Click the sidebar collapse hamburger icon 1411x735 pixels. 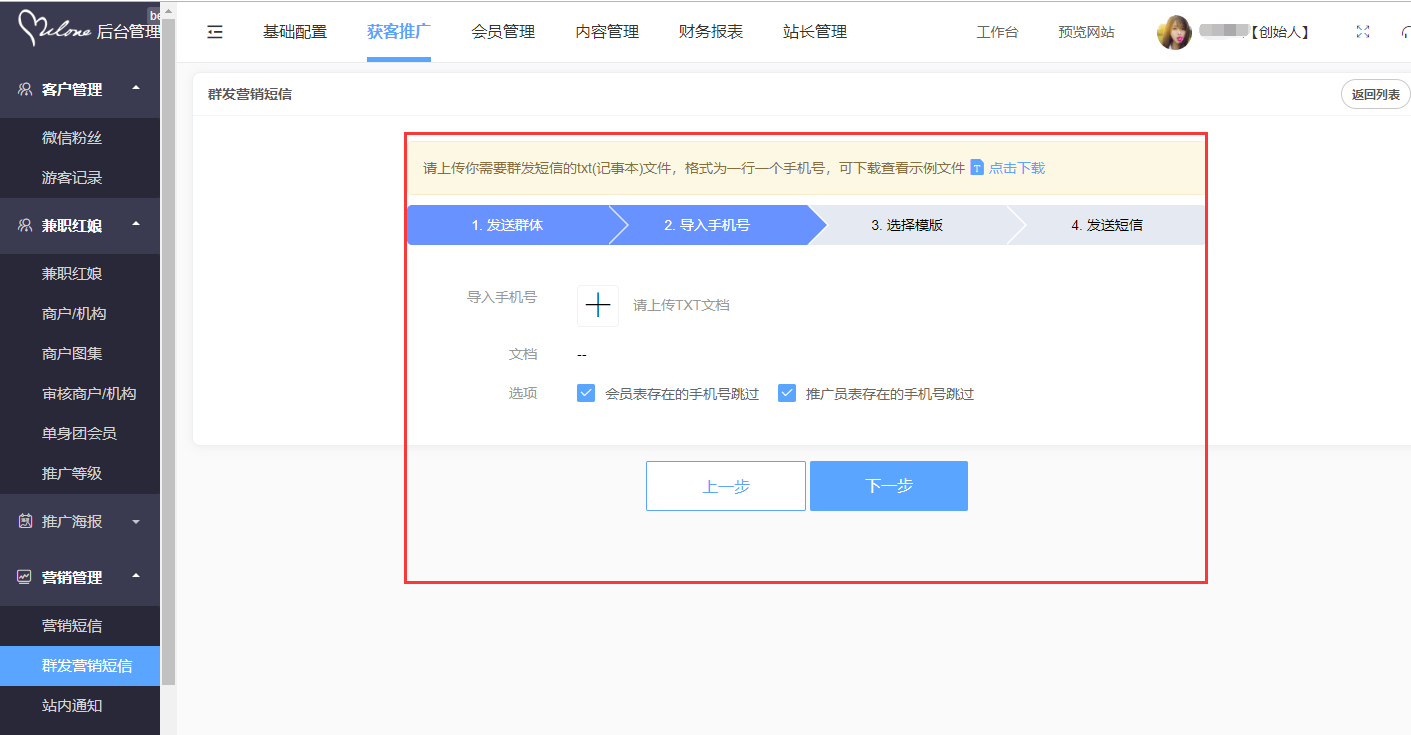(215, 32)
